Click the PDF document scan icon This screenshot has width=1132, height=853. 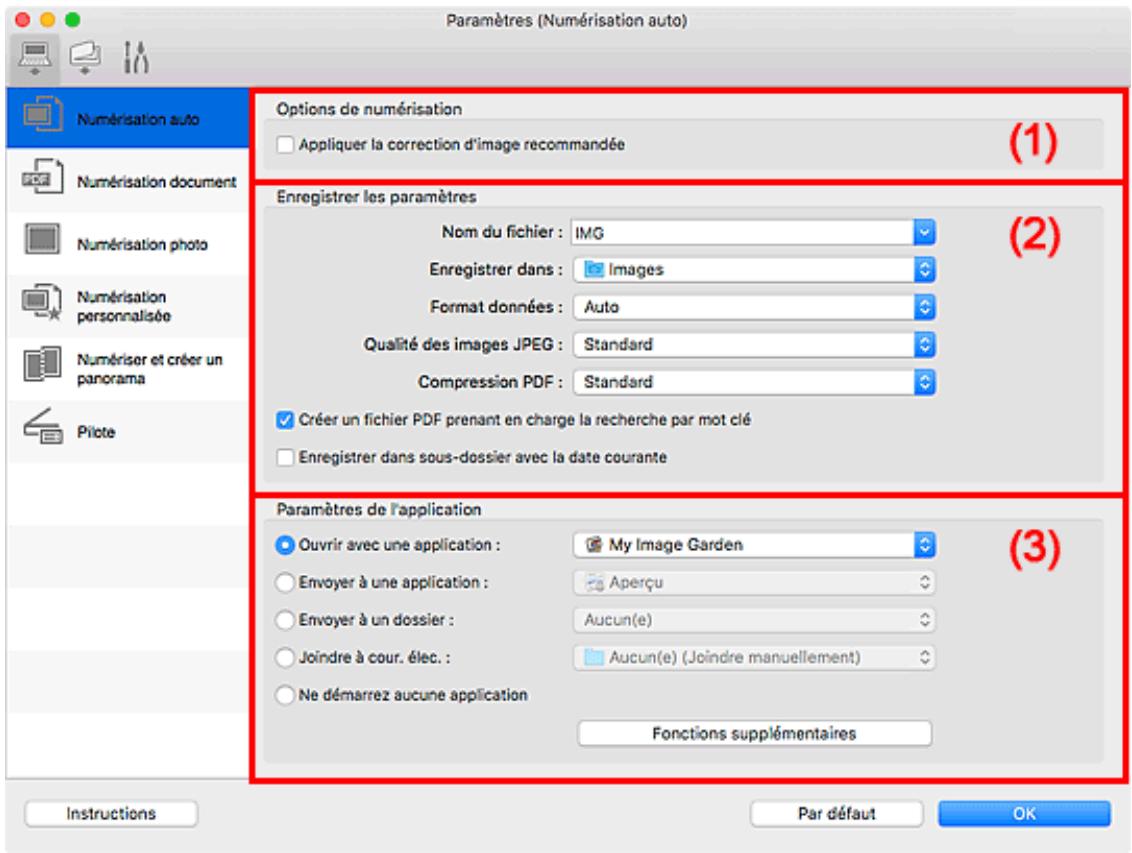[x=43, y=178]
